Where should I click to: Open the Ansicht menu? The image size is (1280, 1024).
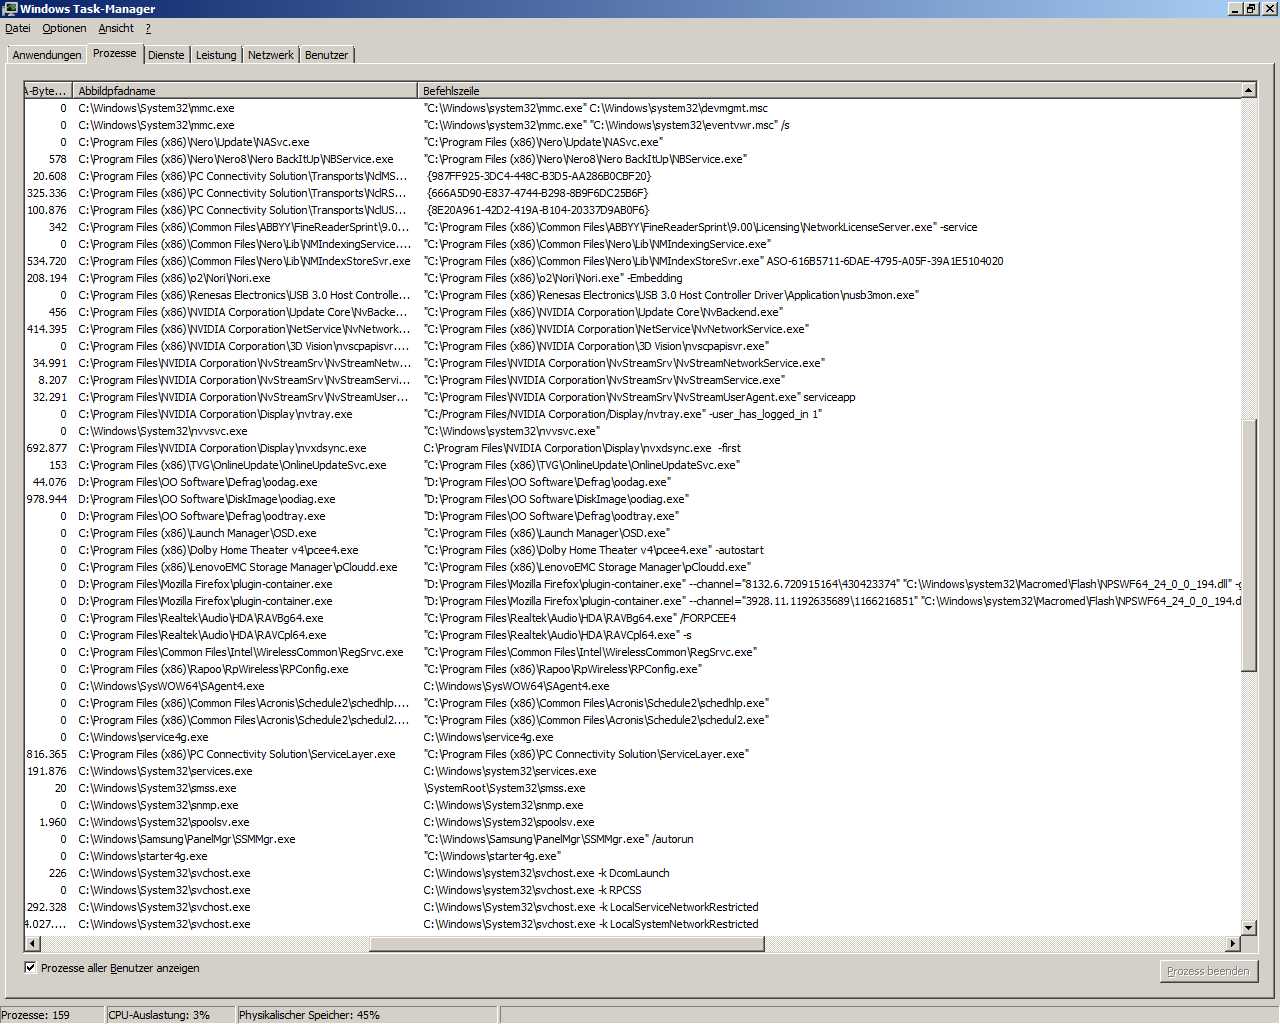click(116, 28)
